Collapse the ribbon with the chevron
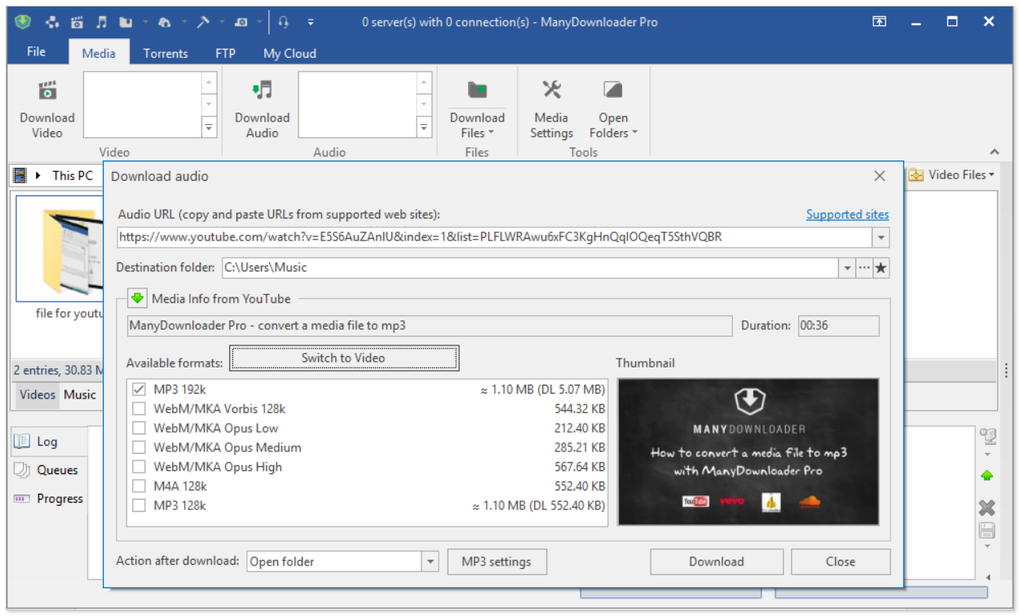 [x=995, y=152]
